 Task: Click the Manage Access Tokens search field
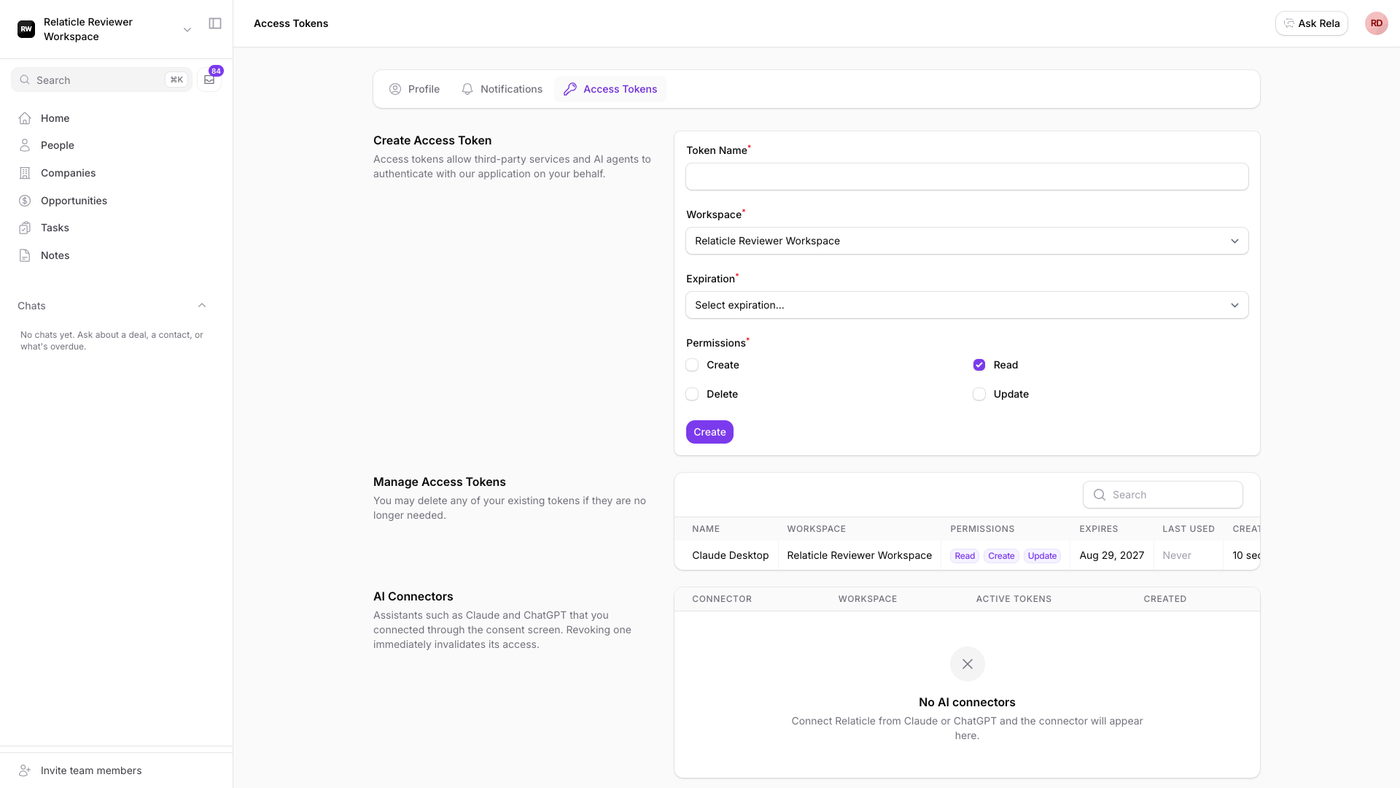(x=1163, y=495)
